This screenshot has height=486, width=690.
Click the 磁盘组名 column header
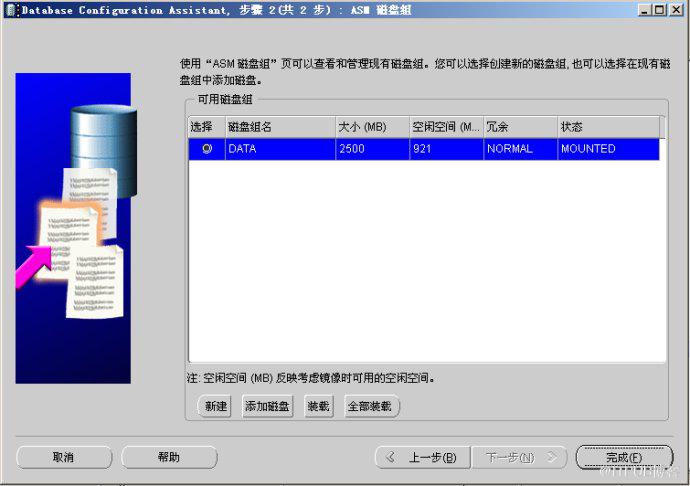tap(280, 127)
